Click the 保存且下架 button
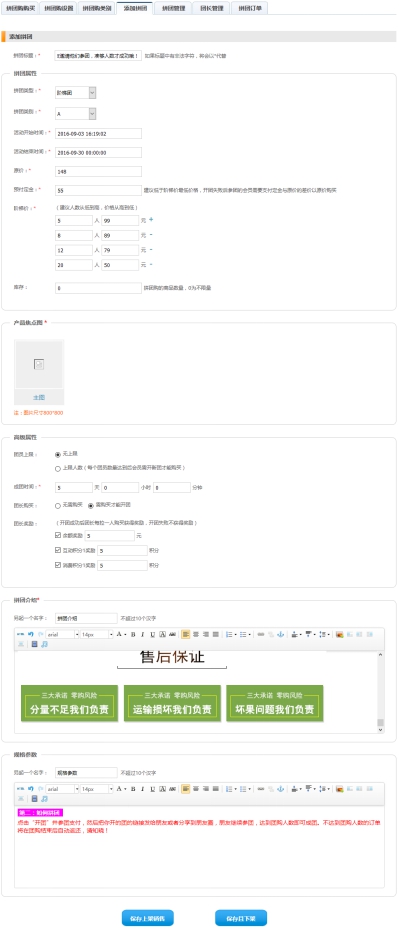 (x=241, y=918)
